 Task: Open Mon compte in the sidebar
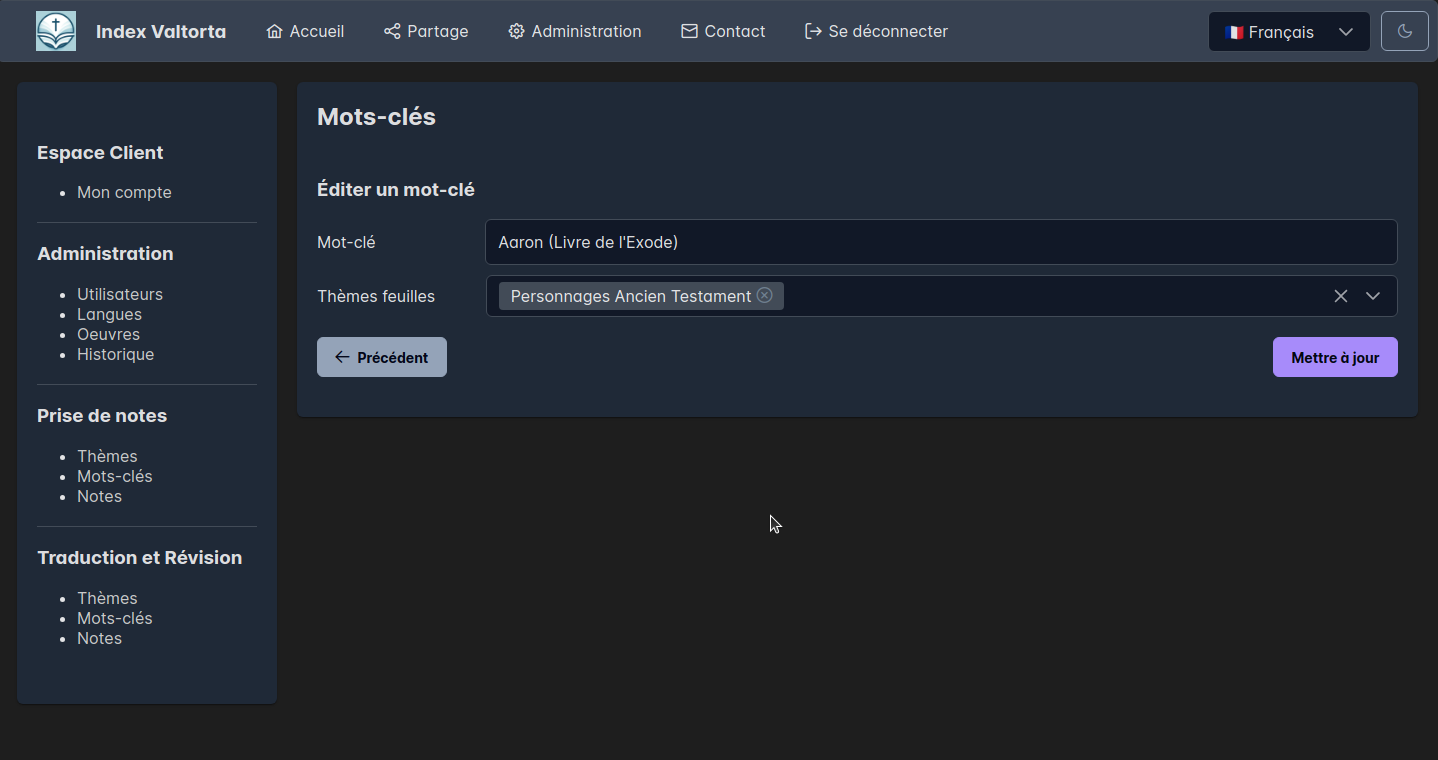[124, 192]
